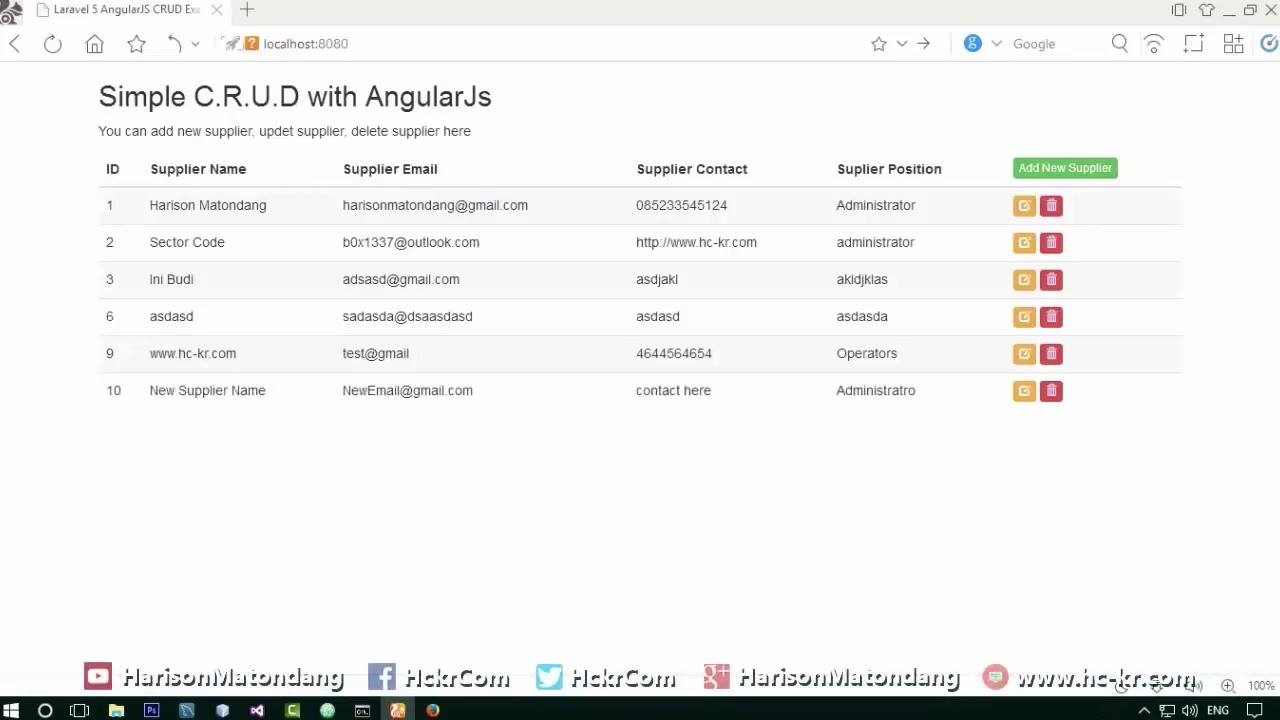This screenshot has width=1280, height=720.
Task: Expand the address bar favorites dropdown
Action: [x=902, y=44]
